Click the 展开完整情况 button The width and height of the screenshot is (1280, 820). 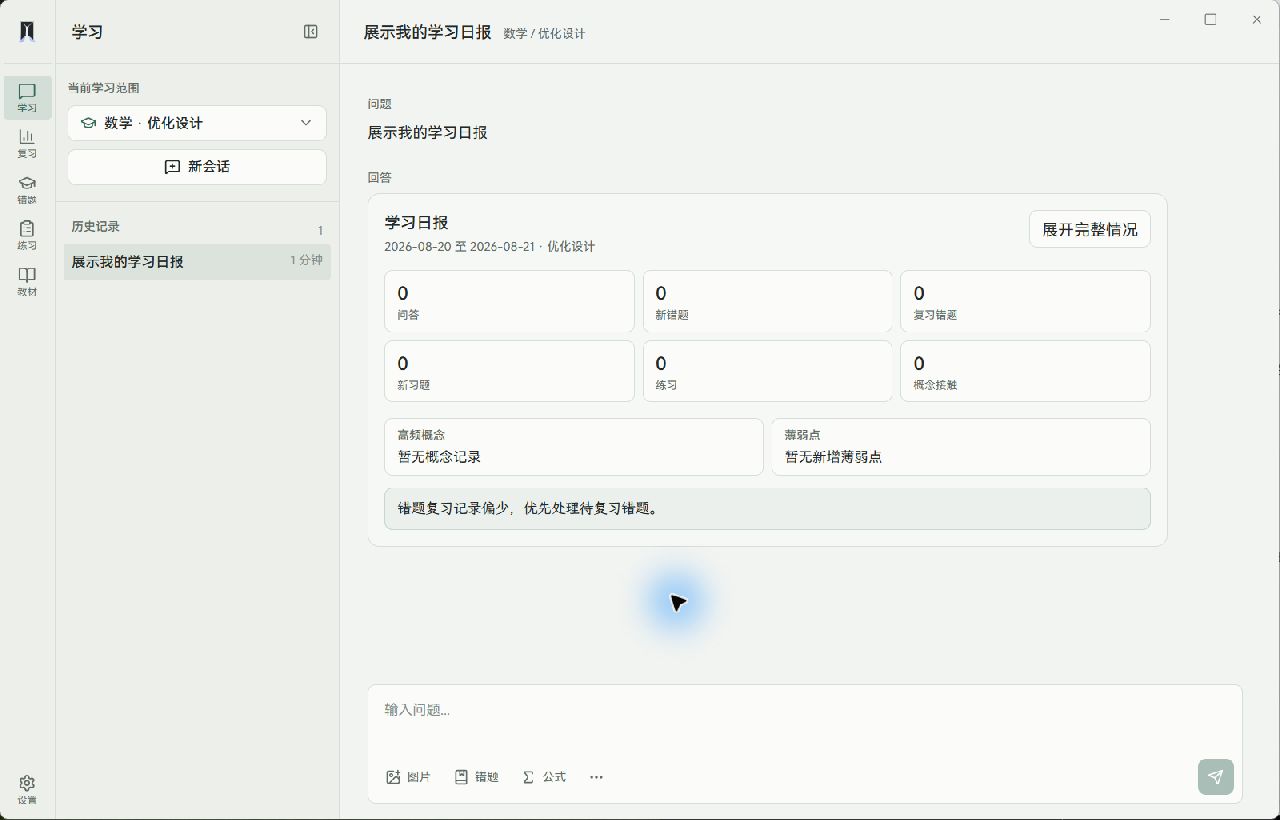1090,229
